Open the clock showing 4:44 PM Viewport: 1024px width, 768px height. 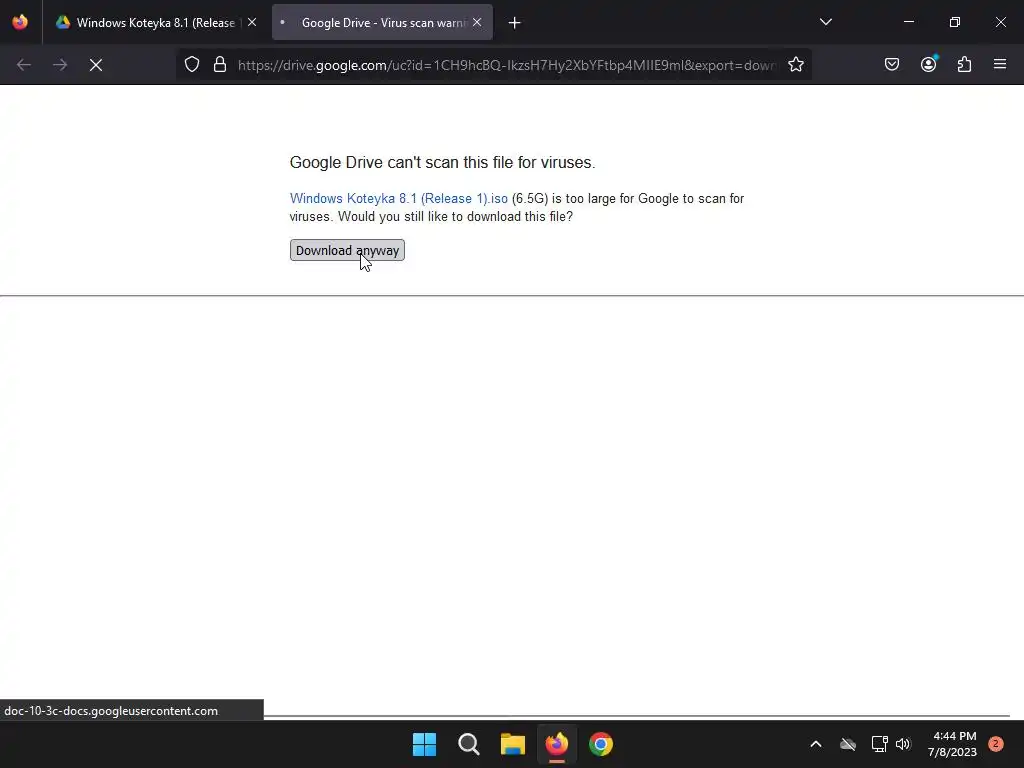(952, 744)
